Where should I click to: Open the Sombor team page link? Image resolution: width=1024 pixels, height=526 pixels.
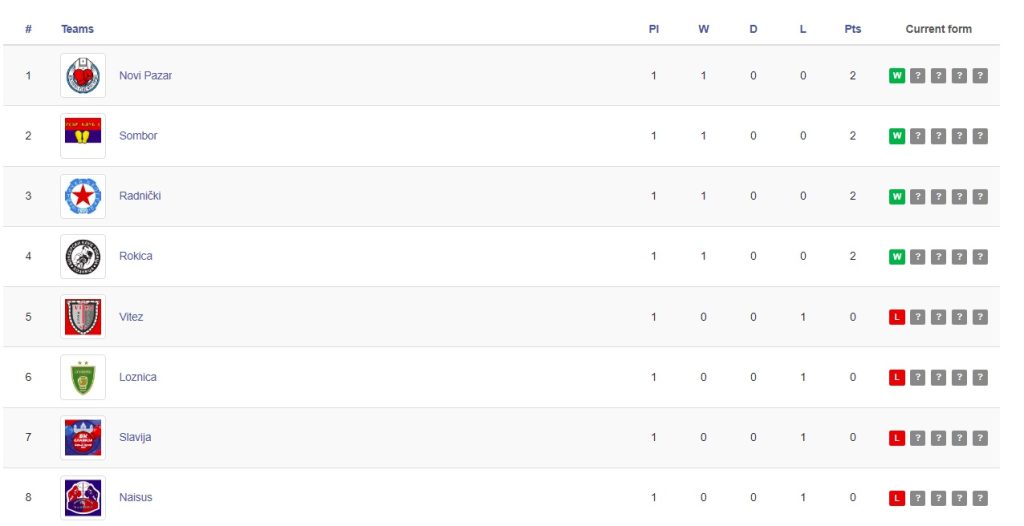click(138, 136)
